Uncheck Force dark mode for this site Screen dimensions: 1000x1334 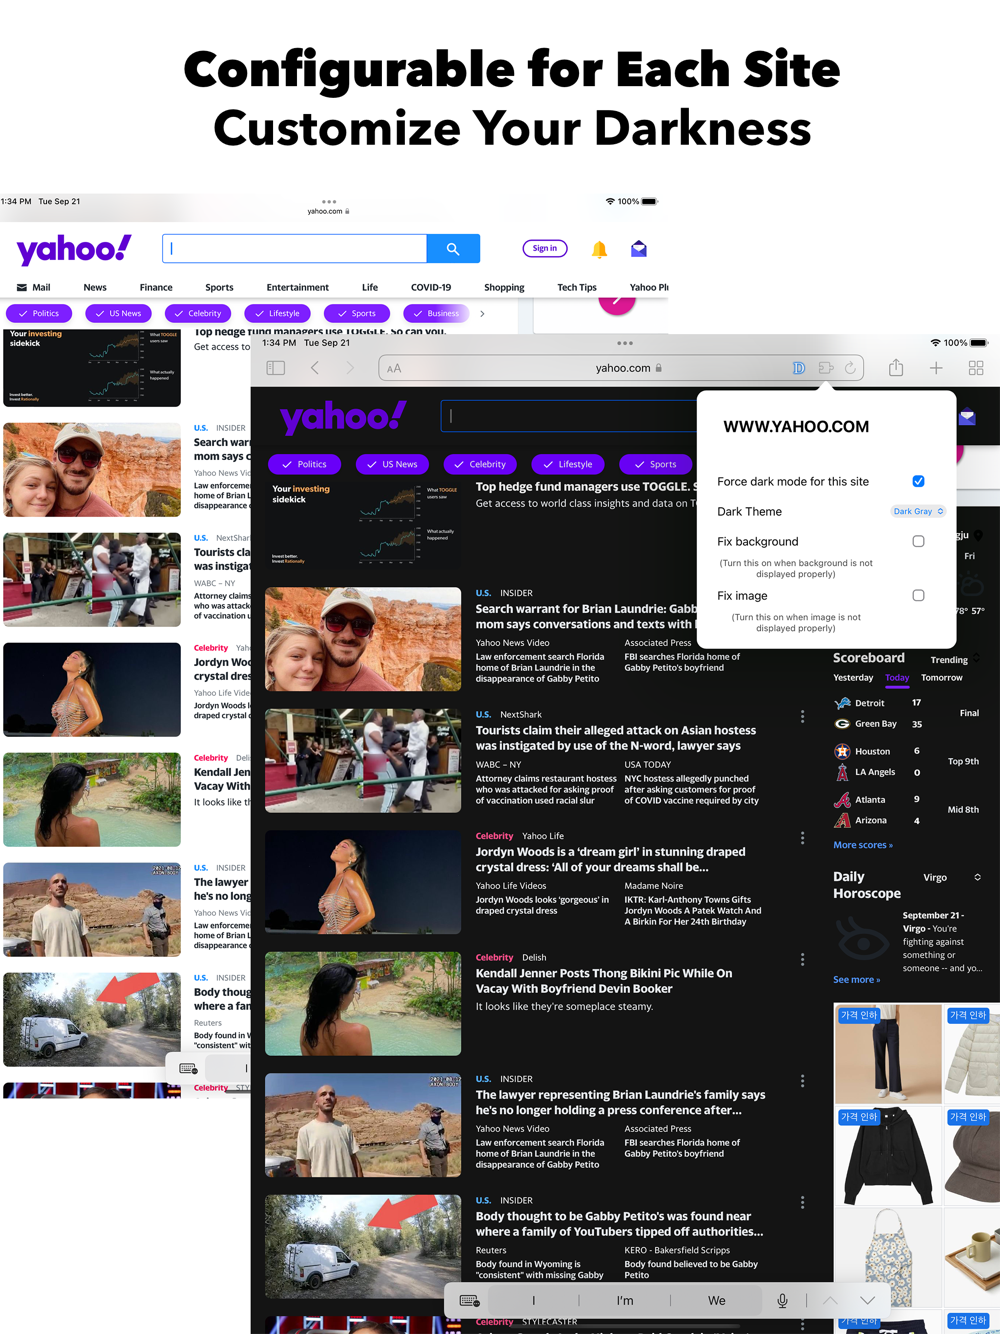pyautogui.click(x=918, y=481)
